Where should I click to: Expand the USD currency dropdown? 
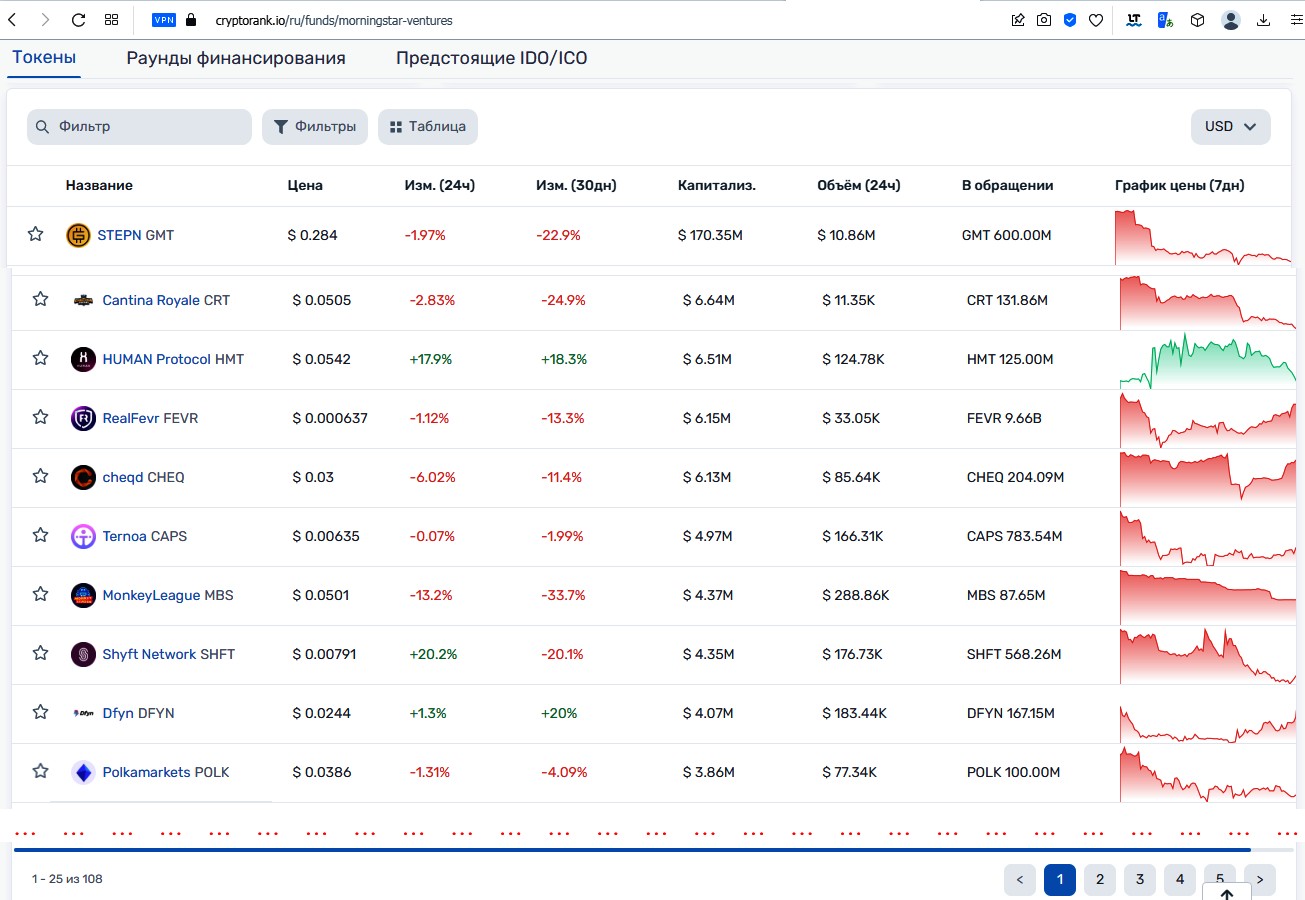1231,127
